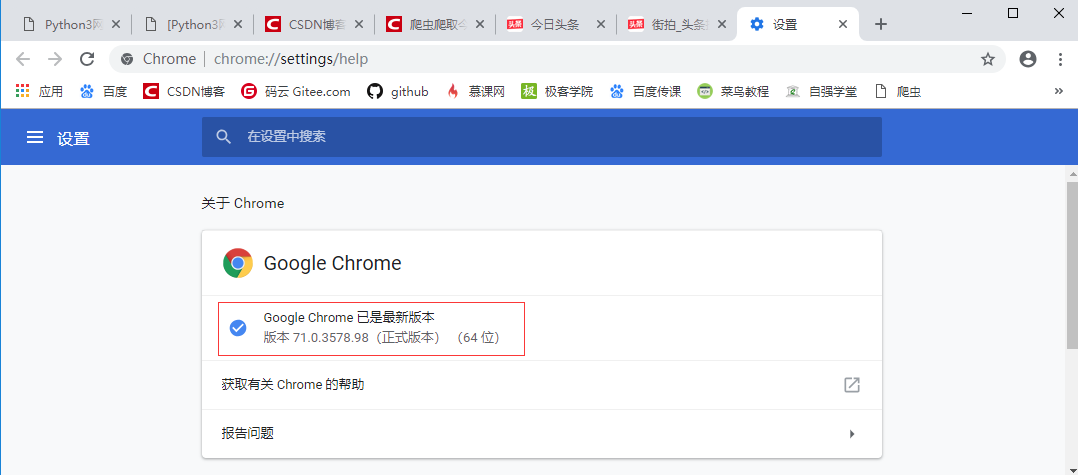
Task: Open the 应用 apps bookmark
Action: [x=39, y=91]
